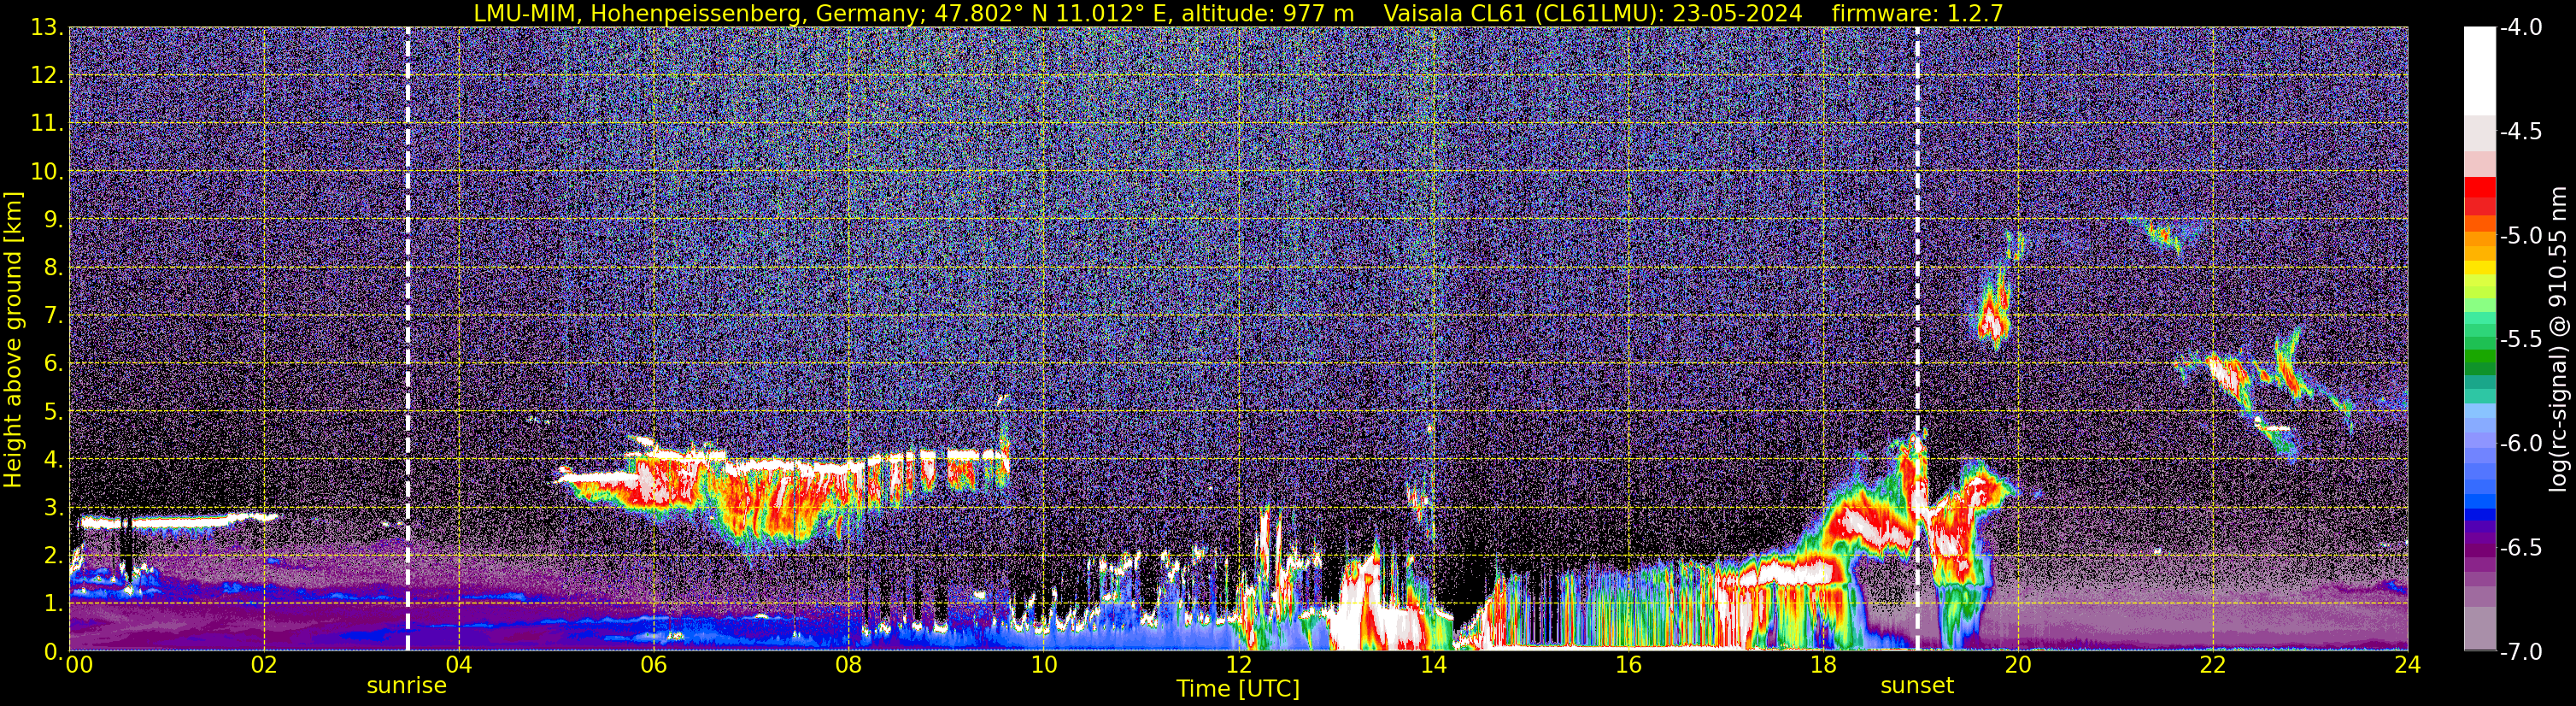Screen dimensions: 2576x706
Task: Click the 'sunrise' label below the axis
Action: pos(407,686)
